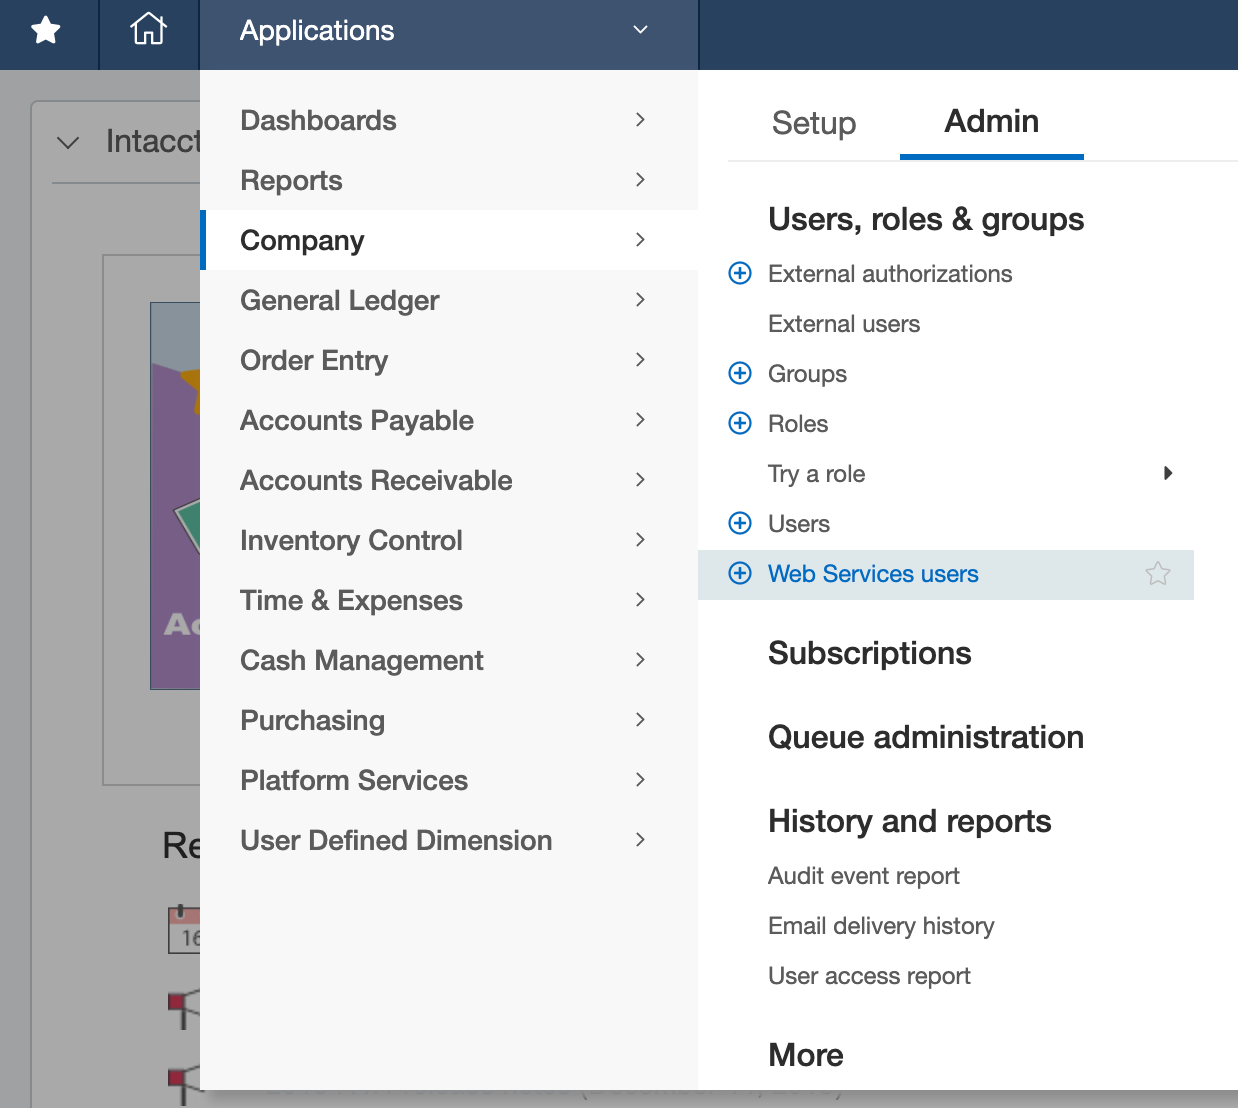Click the favorites star icon in top bar
This screenshot has height=1108, width=1238.
click(x=46, y=31)
